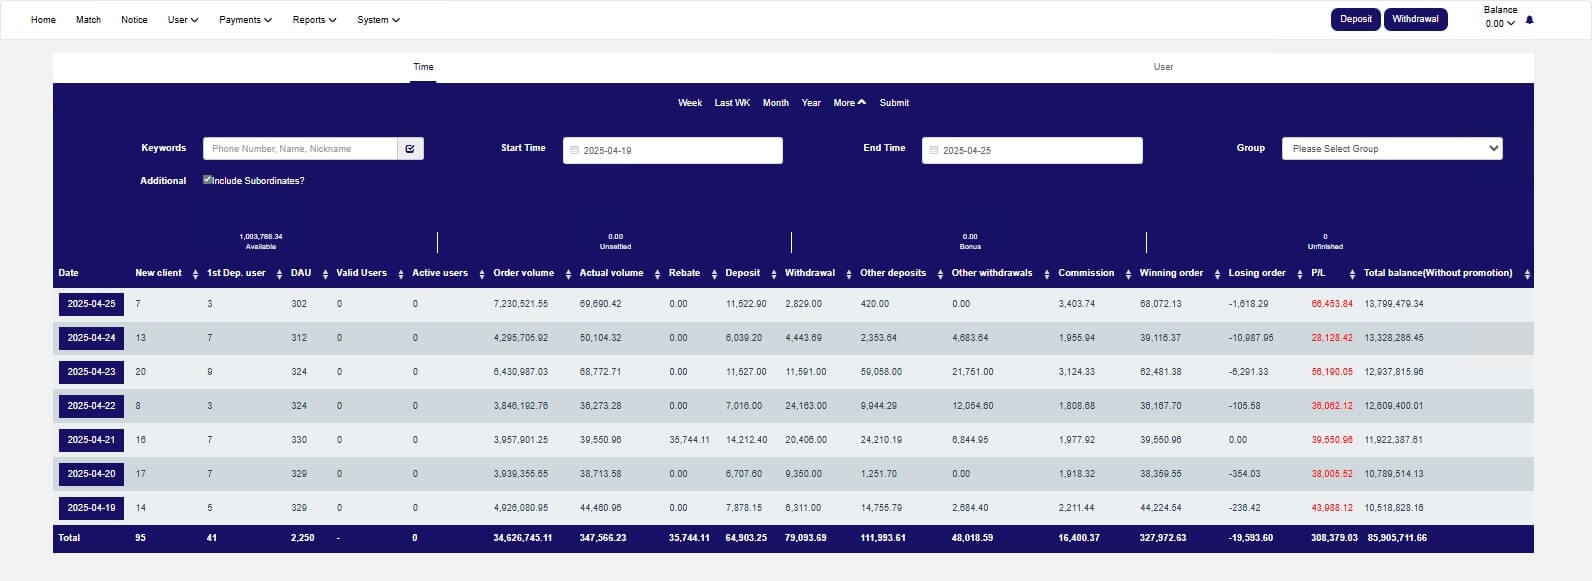Open the Please Select Group dropdown
The width and height of the screenshot is (1592, 581).
1391,149
